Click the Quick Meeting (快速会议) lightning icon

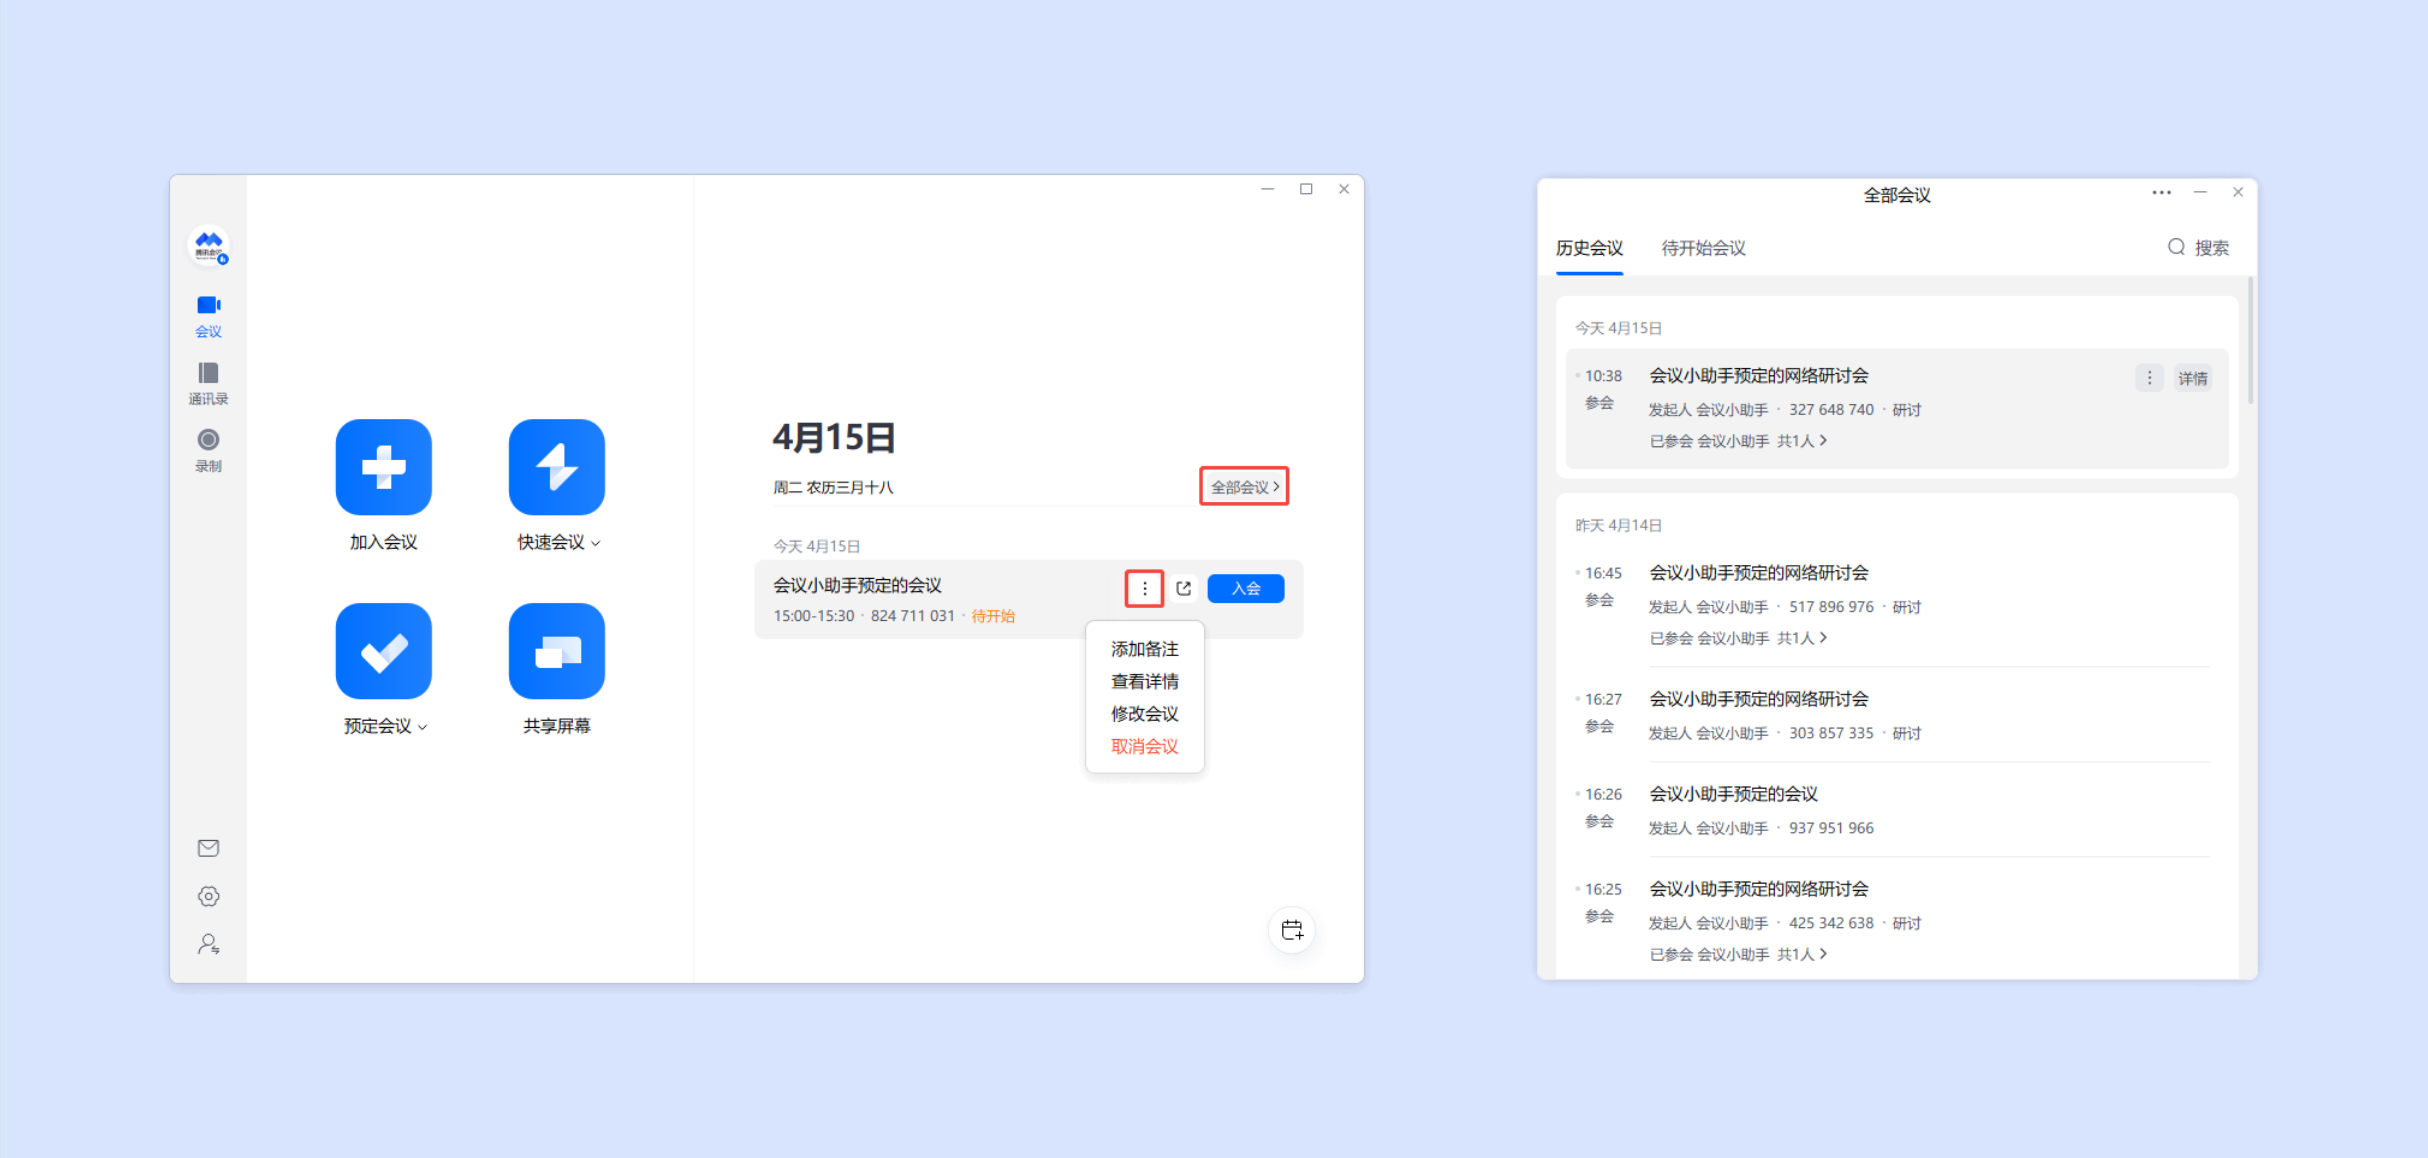(x=556, y=467)
